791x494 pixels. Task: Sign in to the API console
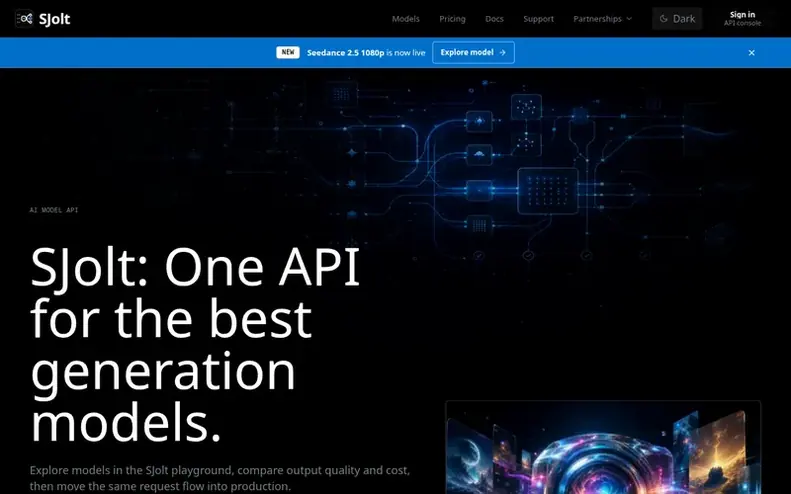point(742,19)
